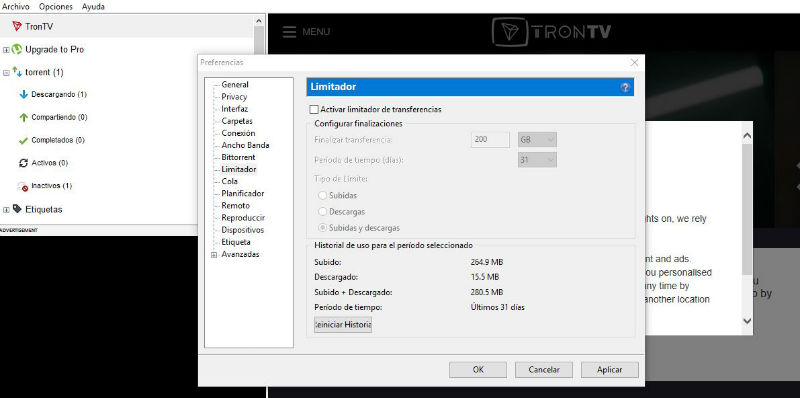Click the Finalizar transferencia 200 input field
The width and height of the screenshot is (800, 398).
pyautogui.click(x=490, y=140)
